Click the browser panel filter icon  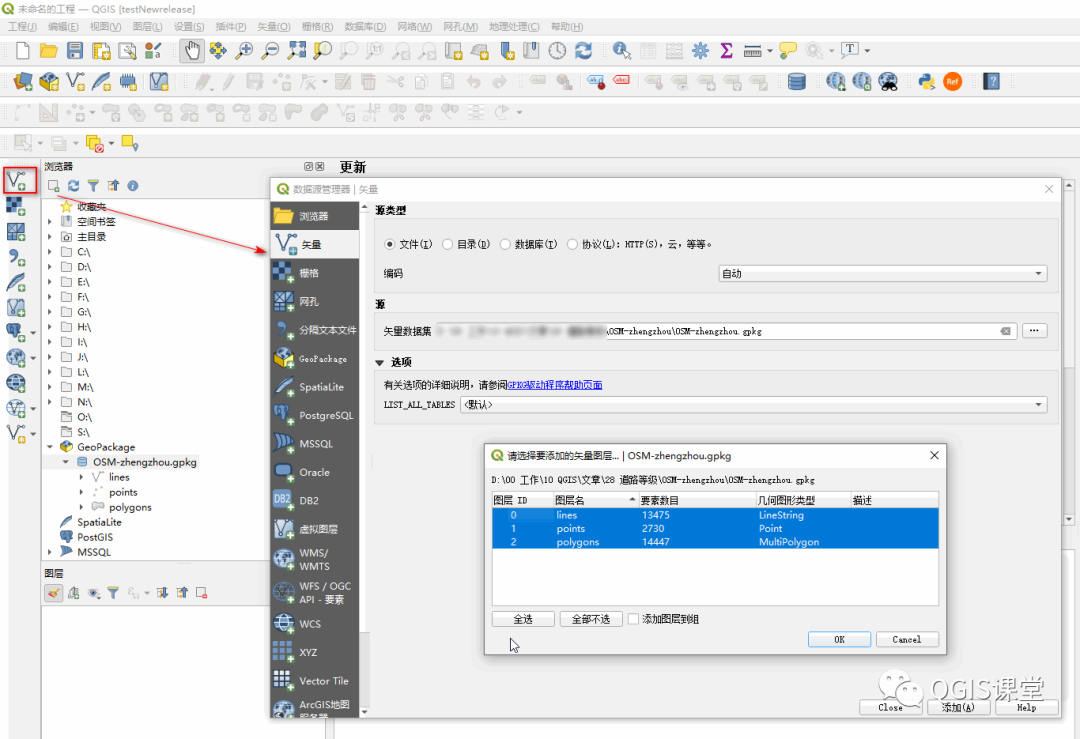(x=93, y=186)
